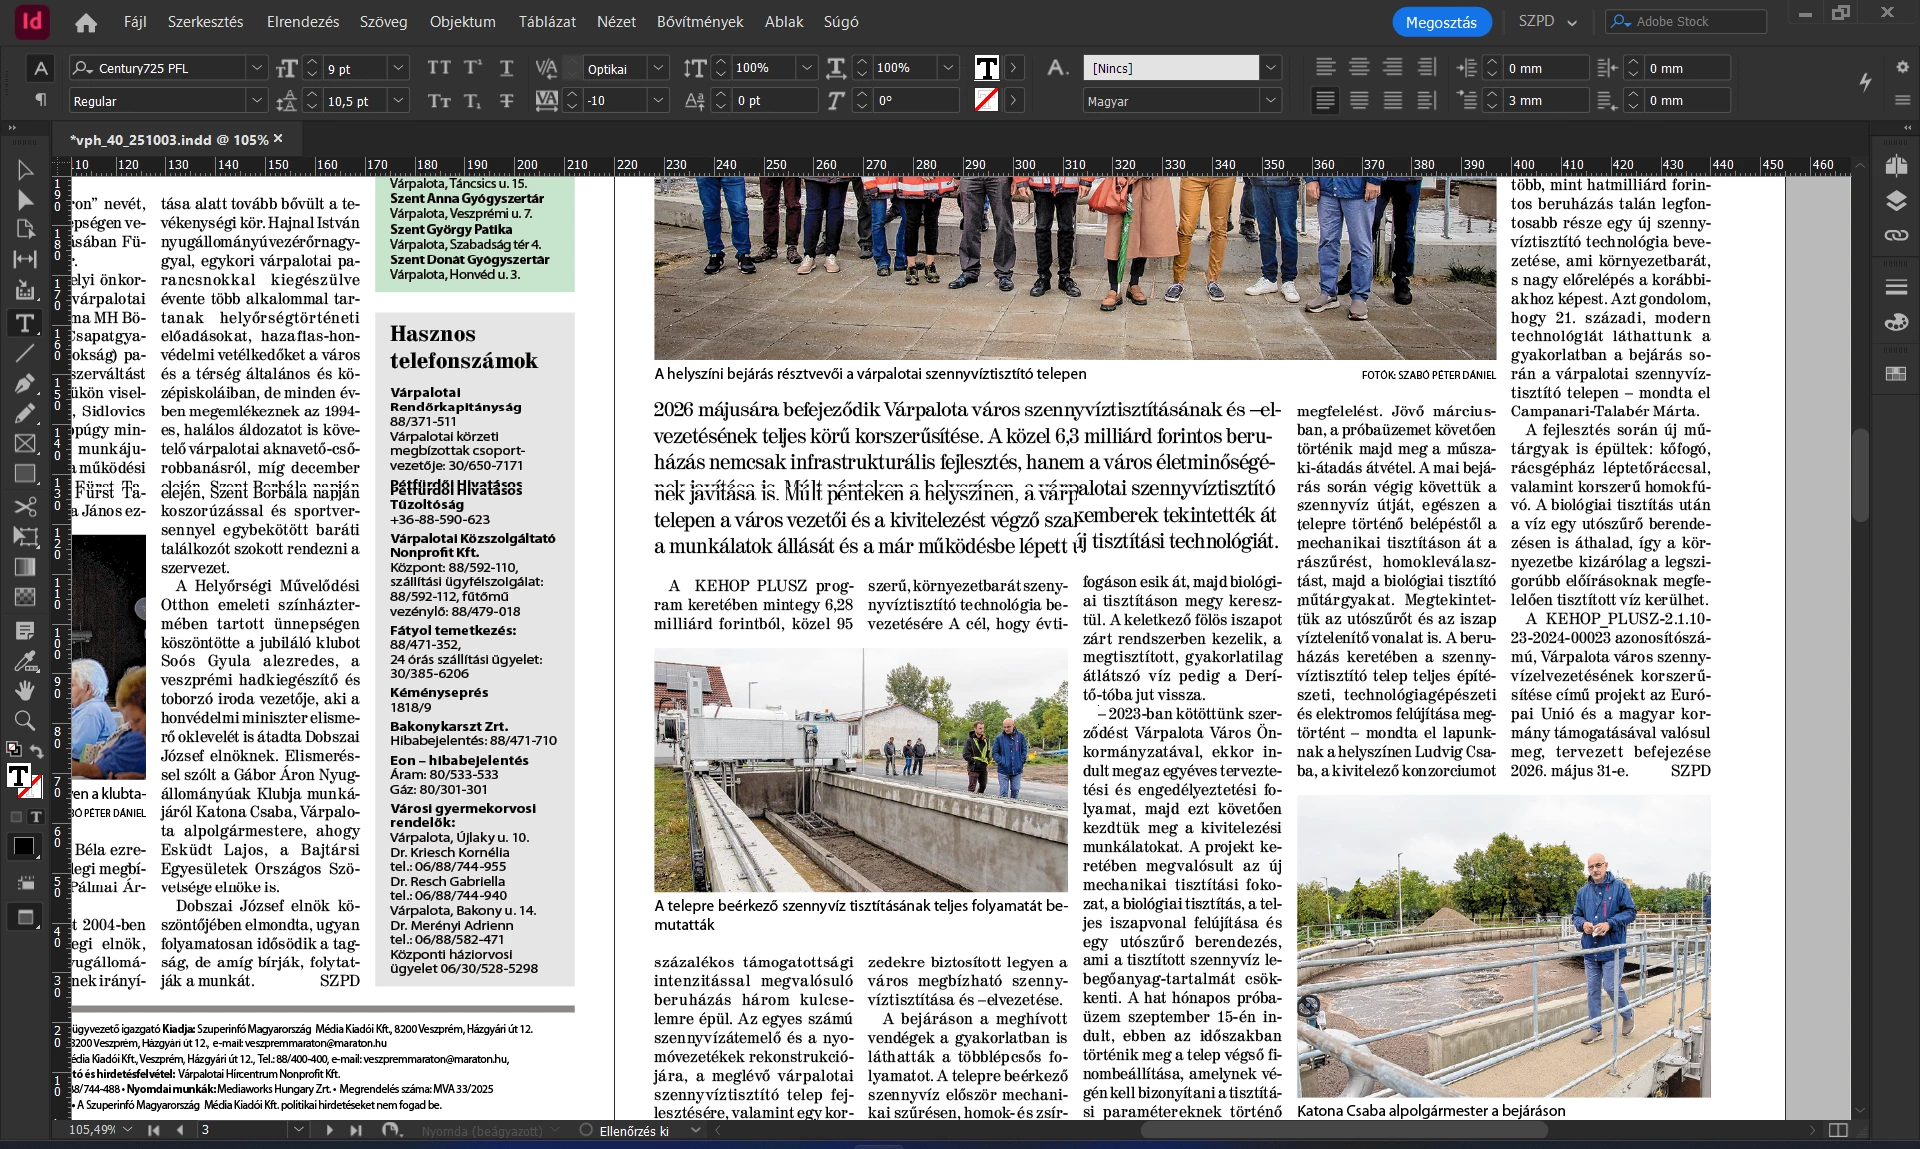
Task: Select the Rectangle Frame tool
Action: point(25,444)
